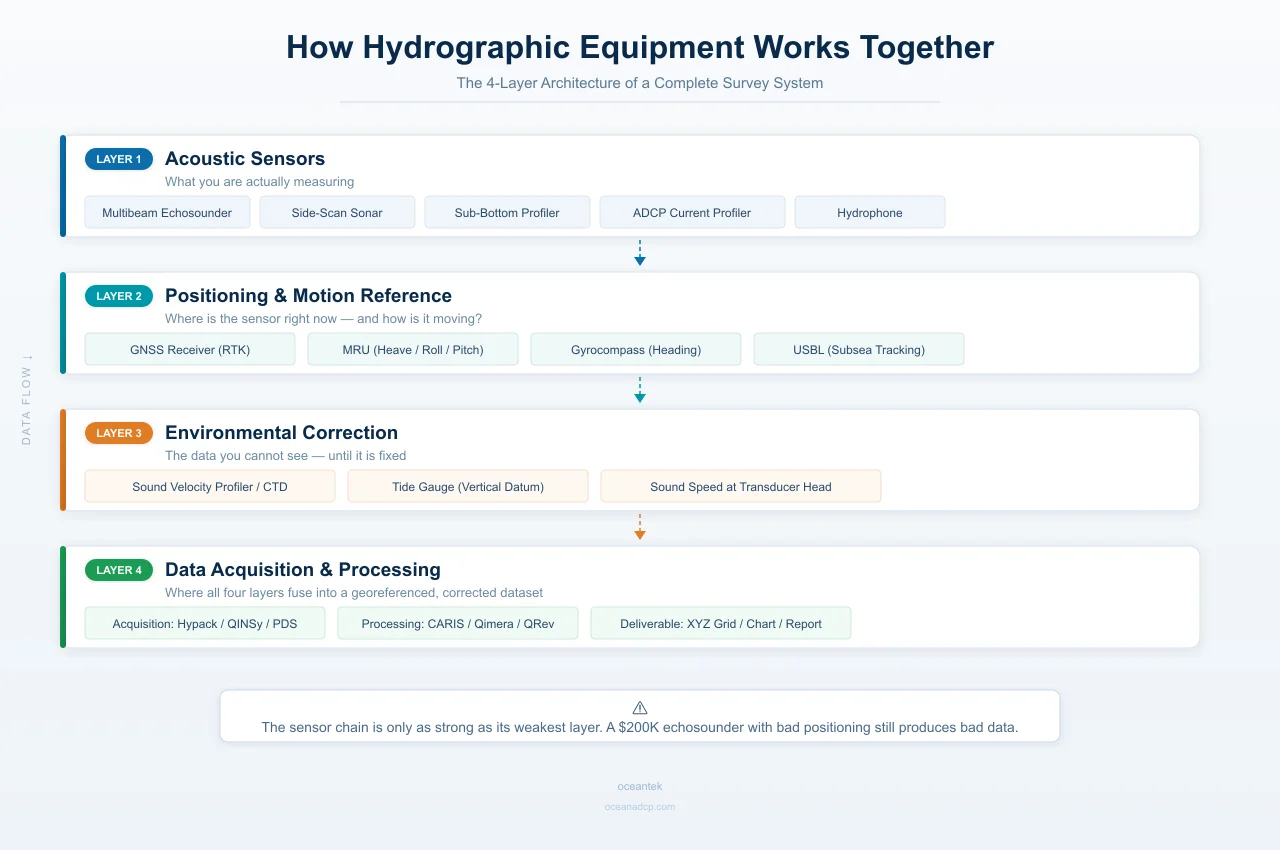Click the ADCP Current Profiler chip
Screen dimensions: 1280x850
click(x=692, y=212)
